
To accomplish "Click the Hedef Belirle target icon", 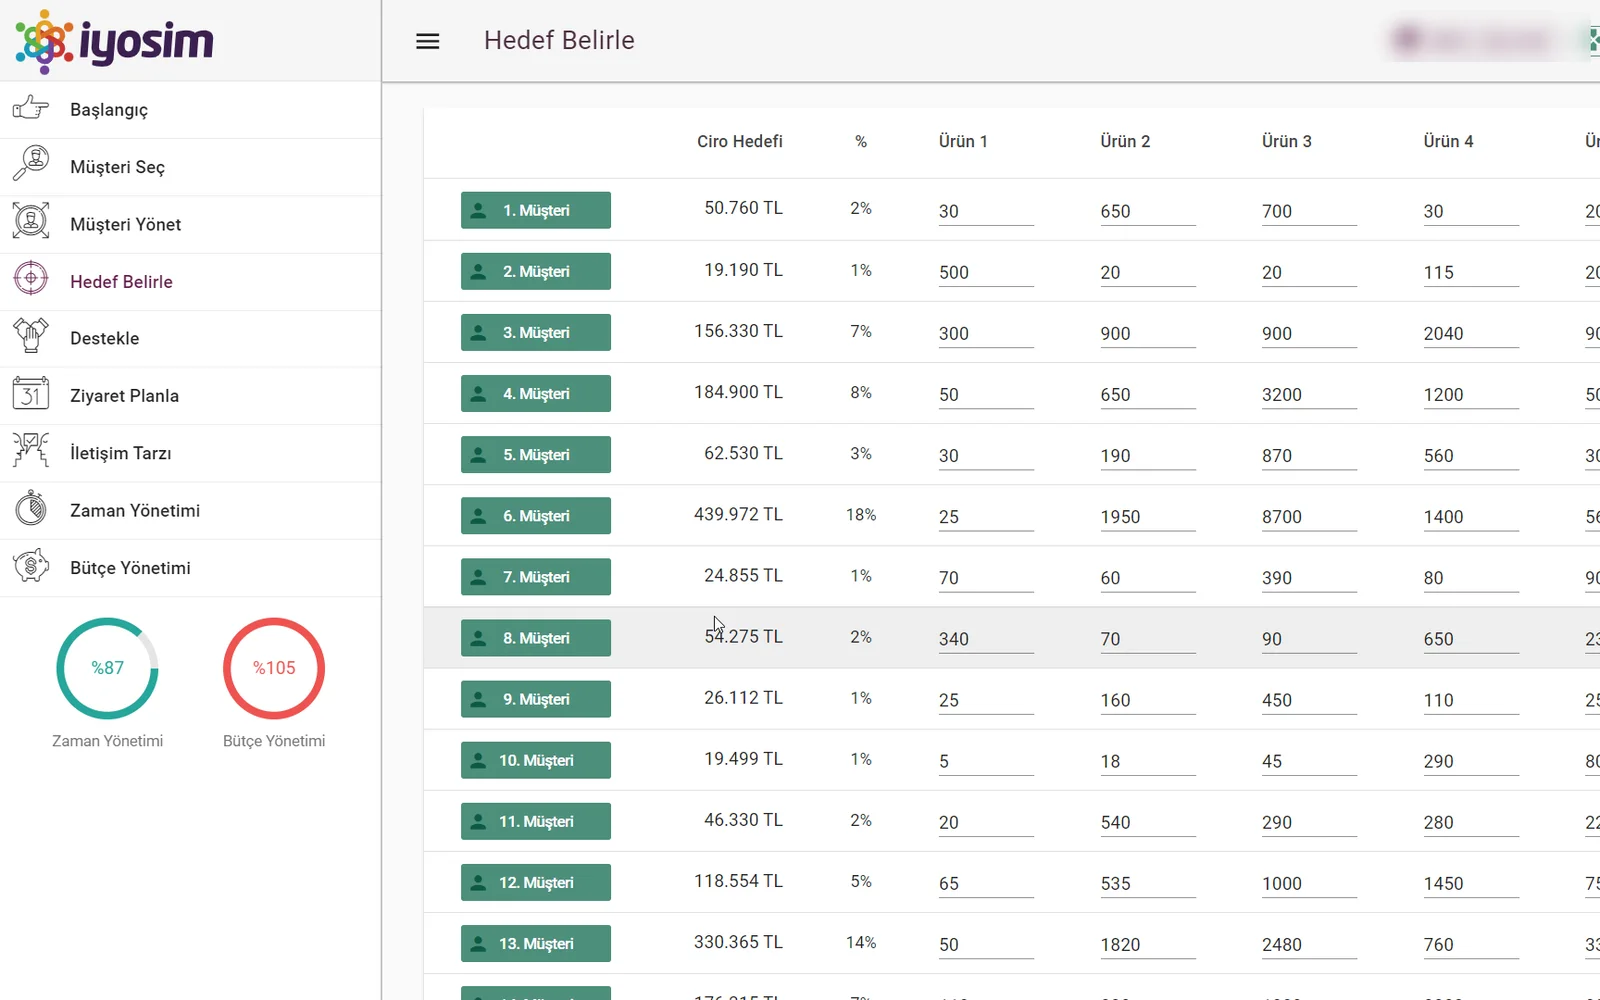I will click(31, 279).
